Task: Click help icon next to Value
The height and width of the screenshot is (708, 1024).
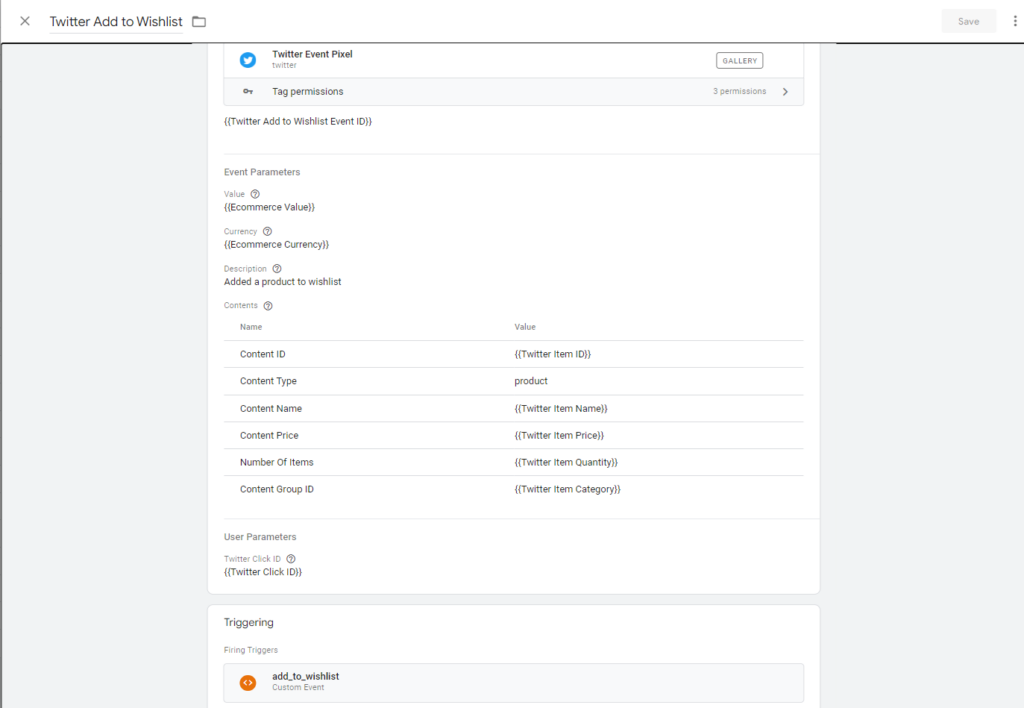Action: tap(255, 194)
